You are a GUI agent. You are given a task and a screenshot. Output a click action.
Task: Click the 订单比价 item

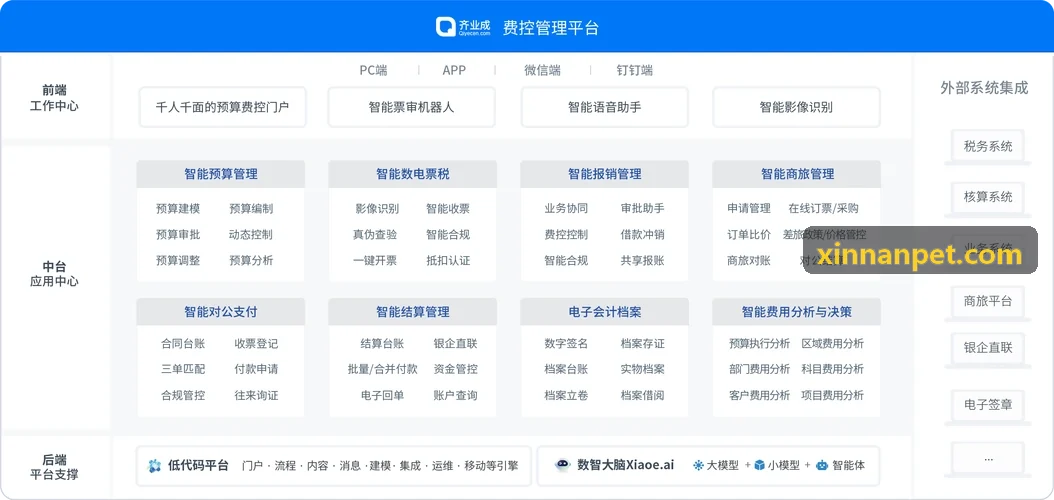[x=749, y=235]
